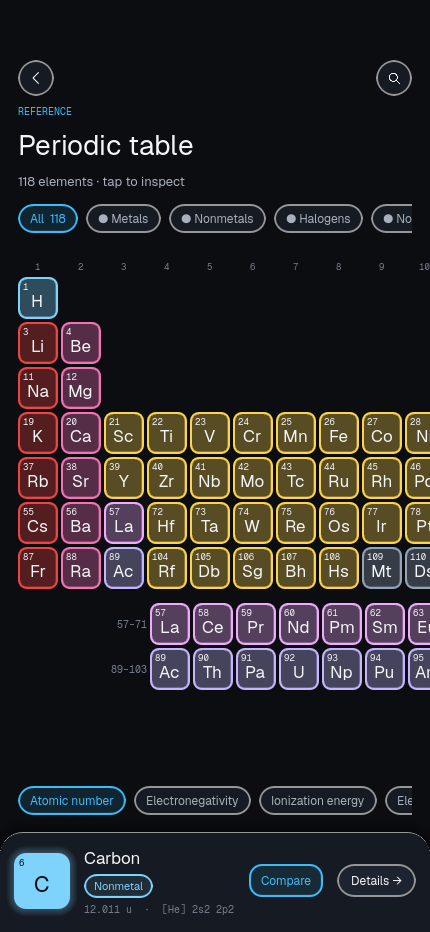Open the search magnifier icon
Screen dimensions: 430x932
coord(394,78)
